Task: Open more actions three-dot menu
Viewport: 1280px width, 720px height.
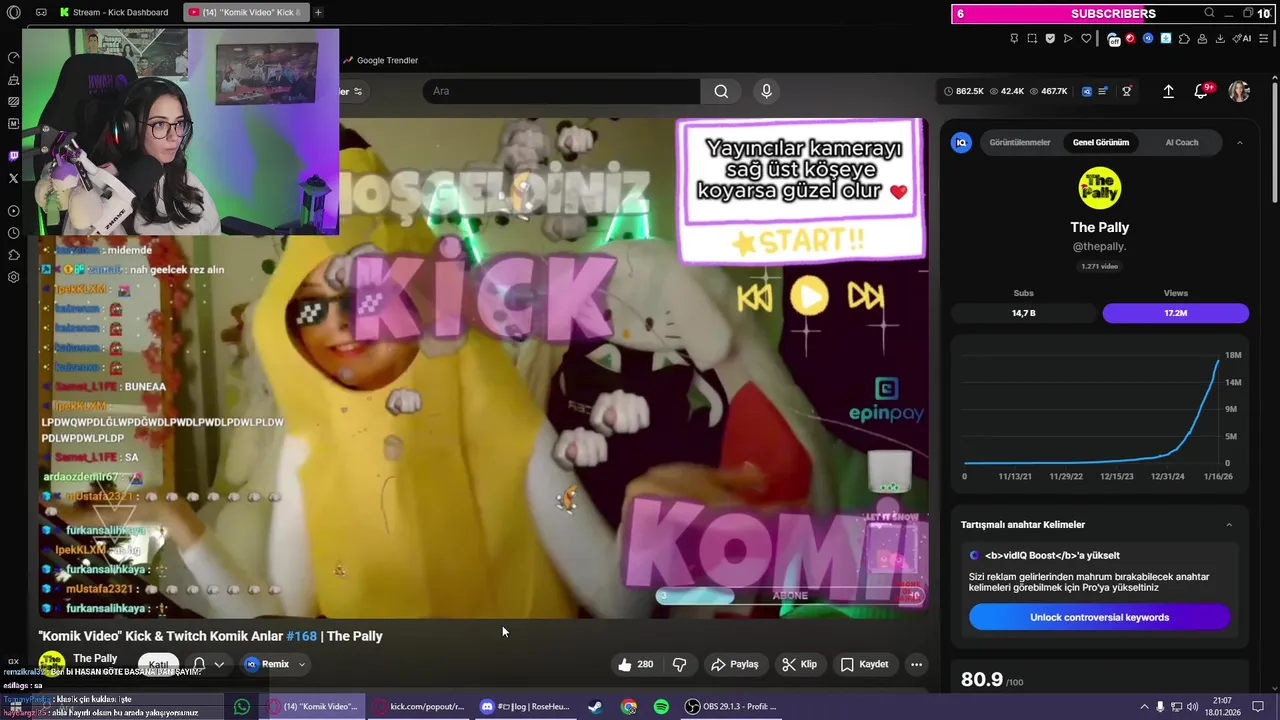Action: pos(916,664)
